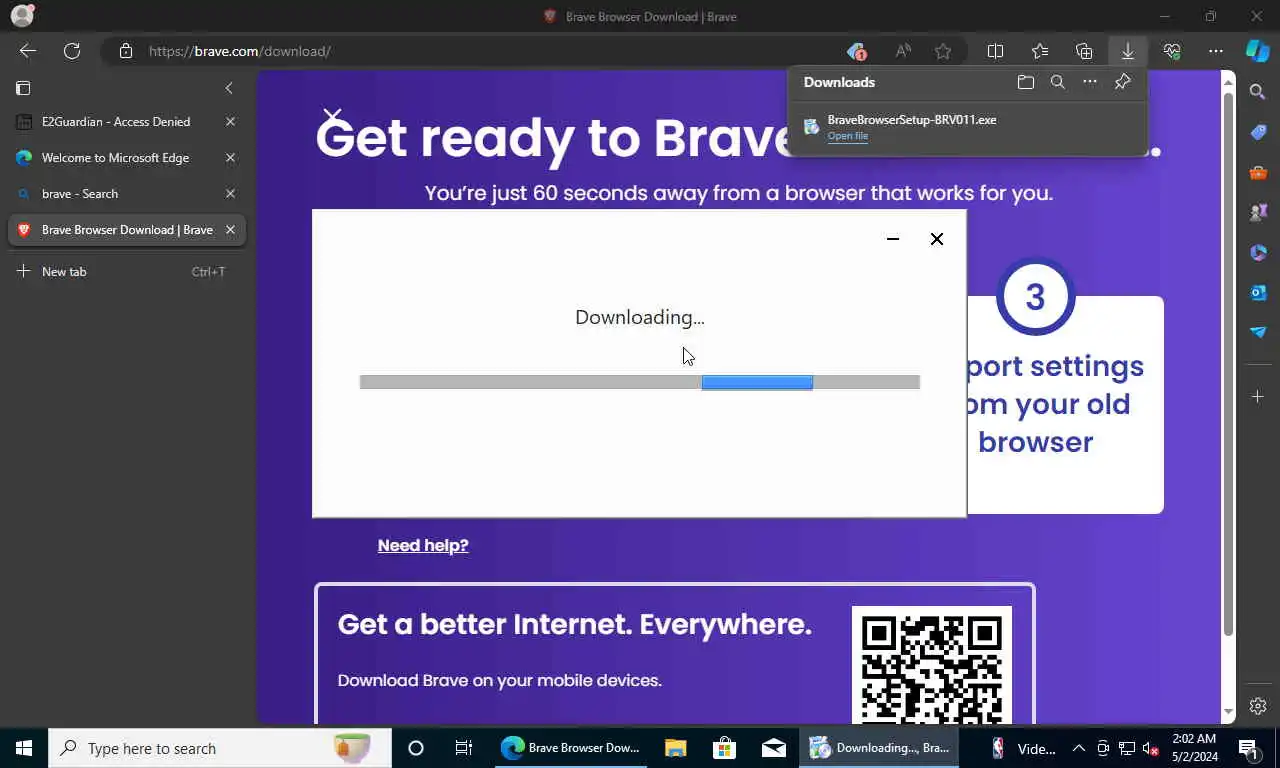Open sidebar settings gear icon
Image resolution: width=1280 pixels, height=768 pixels.
tap(1258, 706)
